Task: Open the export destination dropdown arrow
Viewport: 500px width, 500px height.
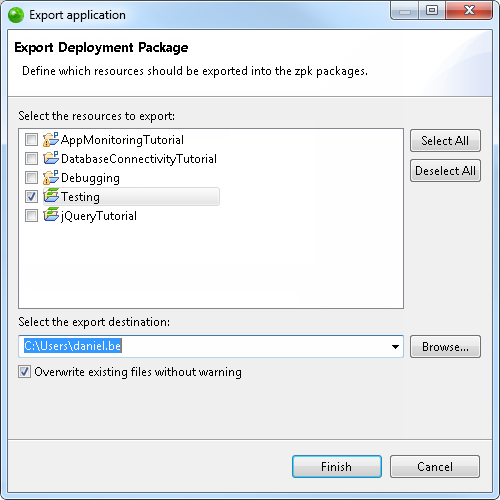Action: [x=395, y=347]
